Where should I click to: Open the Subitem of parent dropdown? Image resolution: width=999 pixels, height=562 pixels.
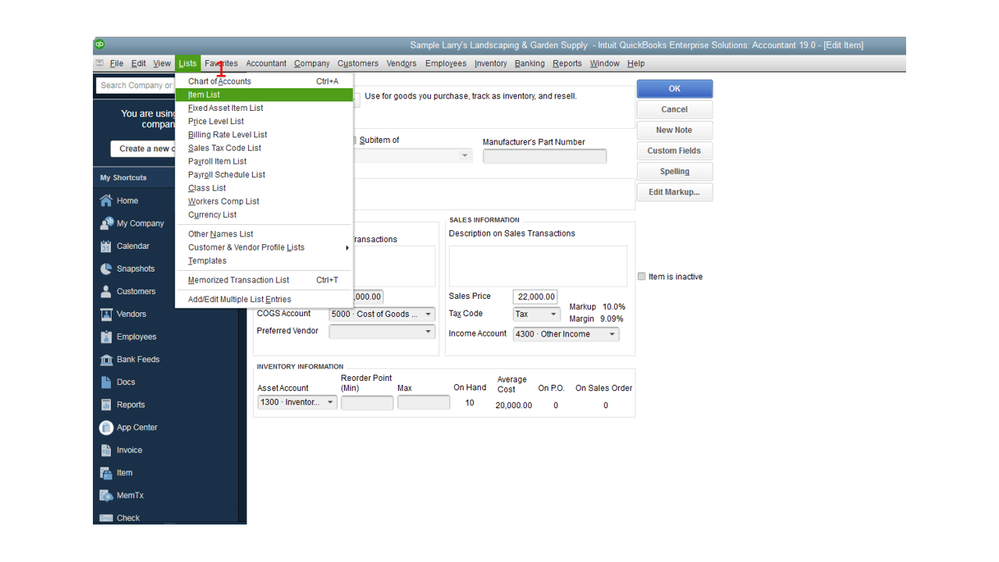coord(464,155)
